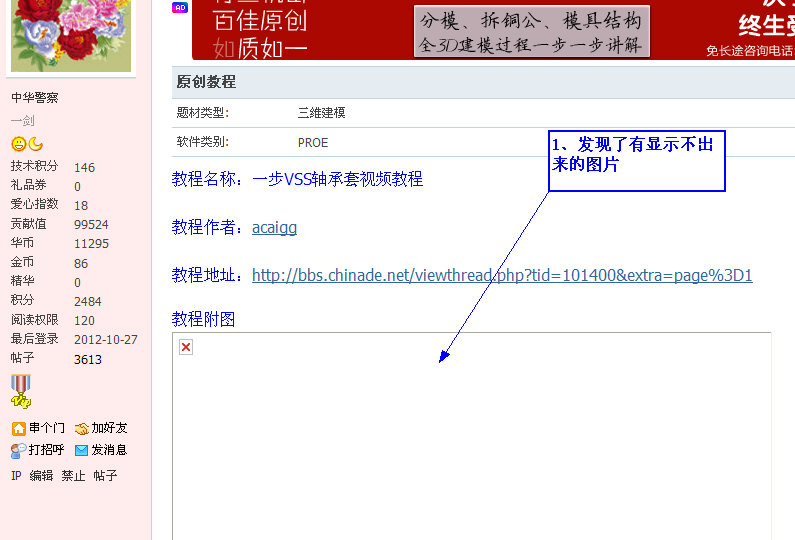Add user as friend via 加好友

(x=109, y=428)
